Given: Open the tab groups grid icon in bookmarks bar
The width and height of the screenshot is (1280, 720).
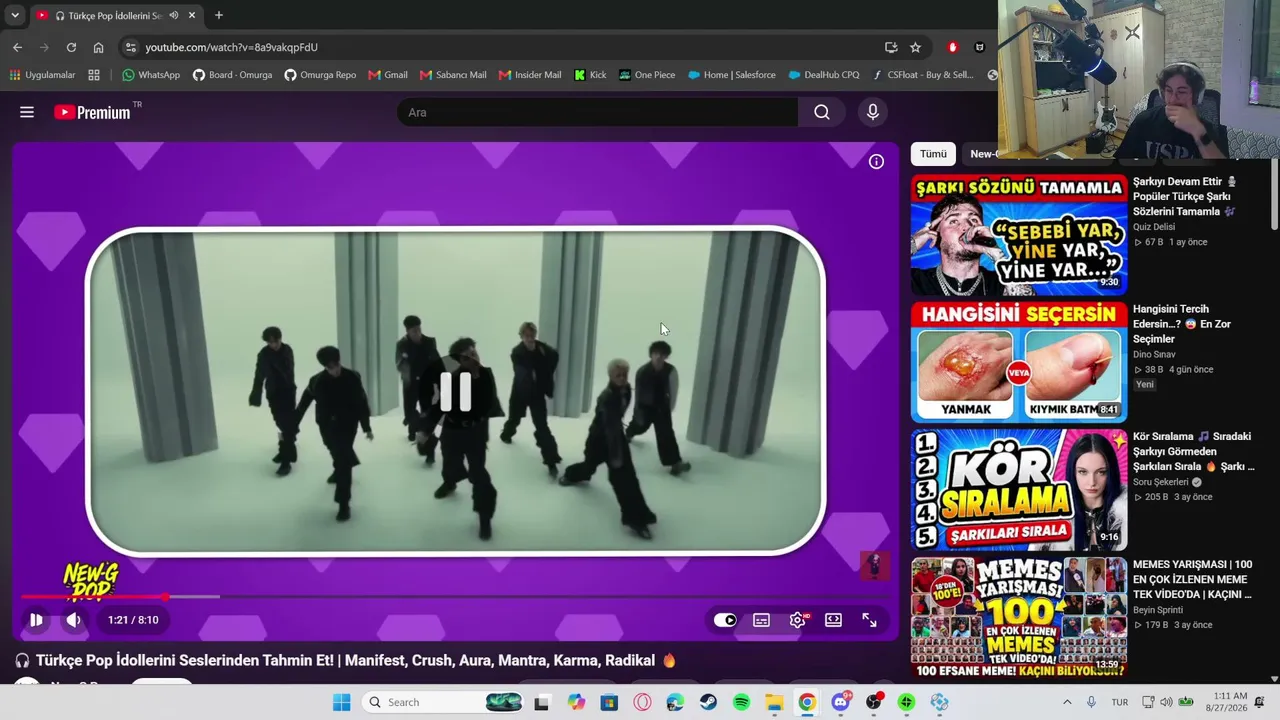Looking at the screenshot, I should (94, 75).
